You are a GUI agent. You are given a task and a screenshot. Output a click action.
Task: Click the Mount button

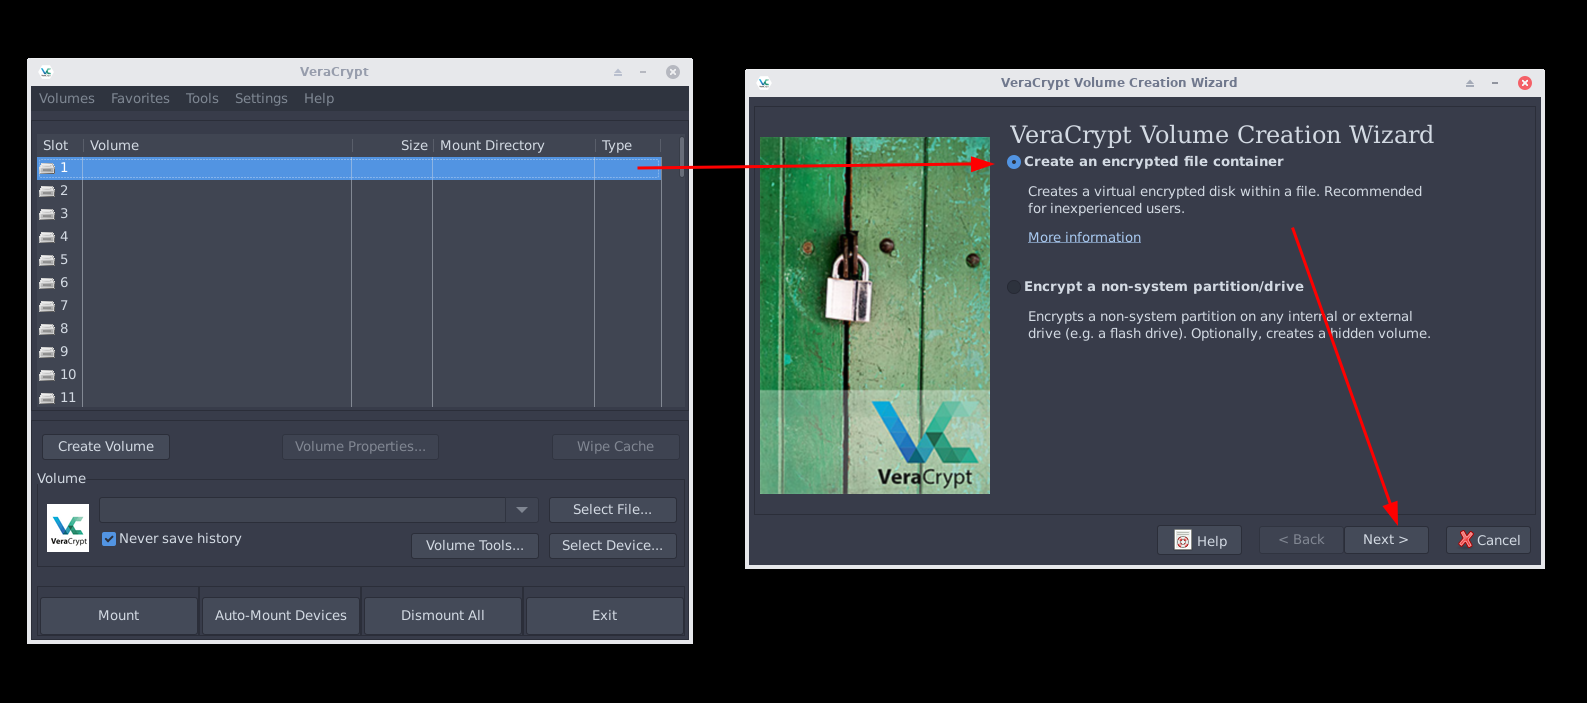click(118, 616)
